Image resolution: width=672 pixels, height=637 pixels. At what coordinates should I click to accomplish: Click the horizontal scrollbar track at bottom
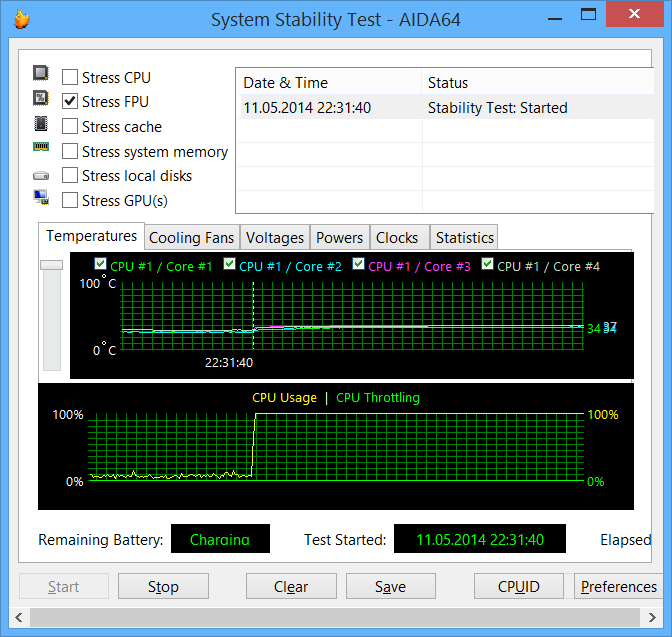tap(335, 617)
